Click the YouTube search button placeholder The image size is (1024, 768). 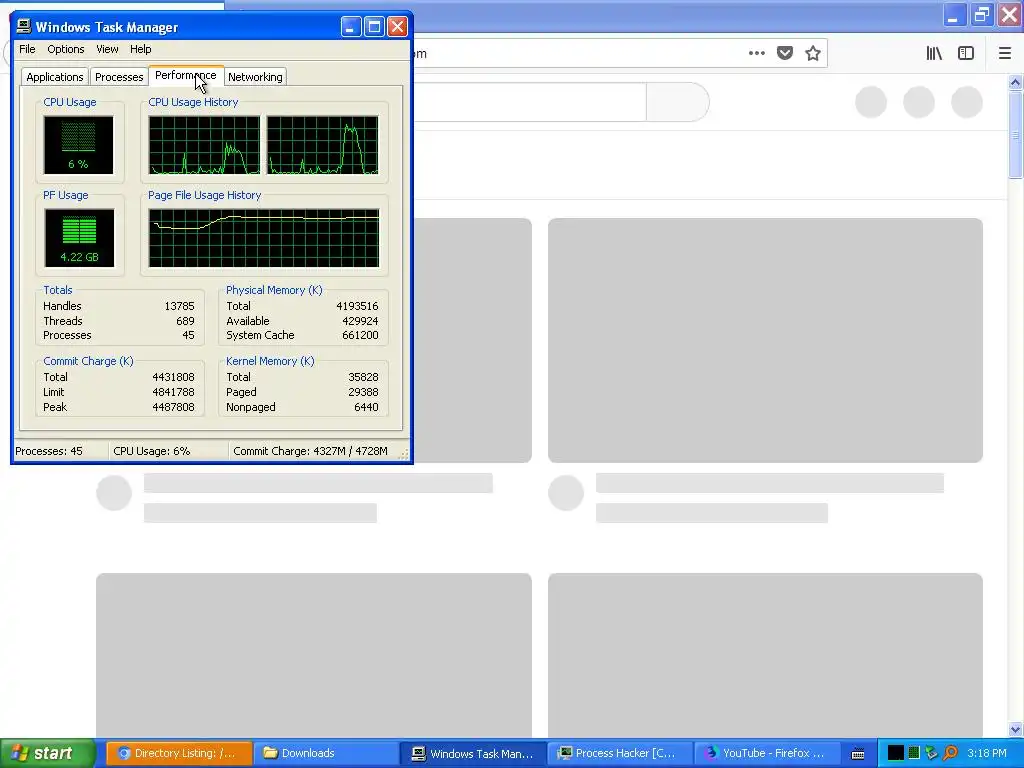pyautogui.click(x=677, y=102)
